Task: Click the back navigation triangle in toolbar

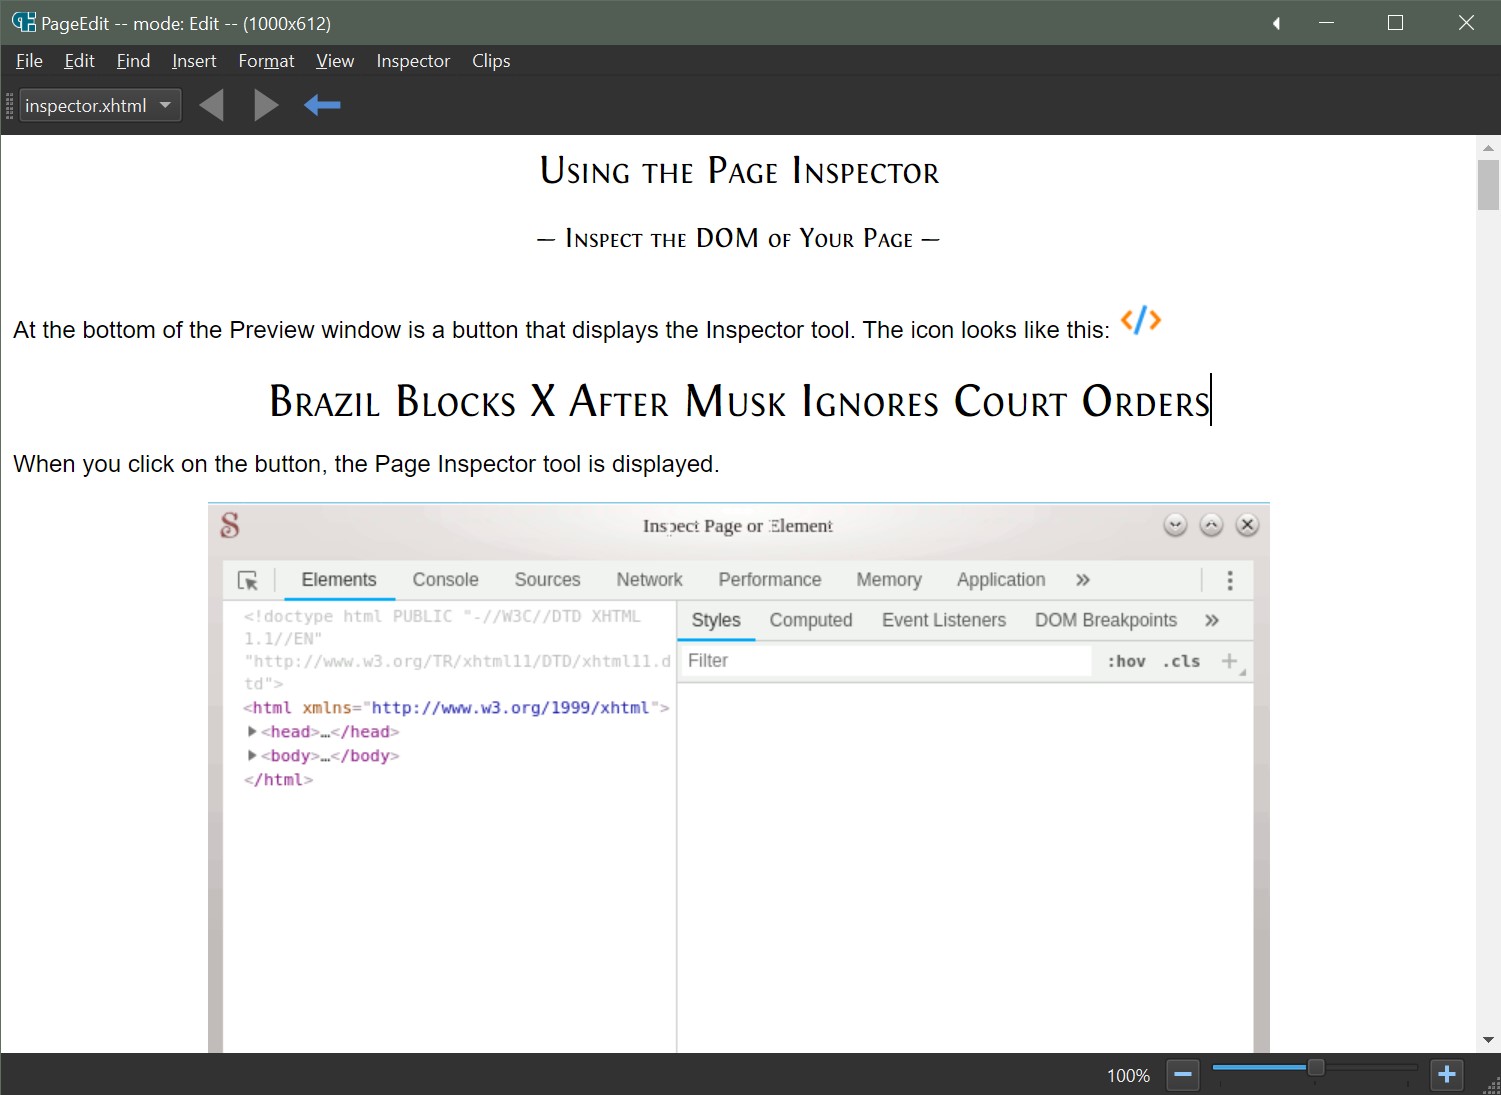Action: 211,105
